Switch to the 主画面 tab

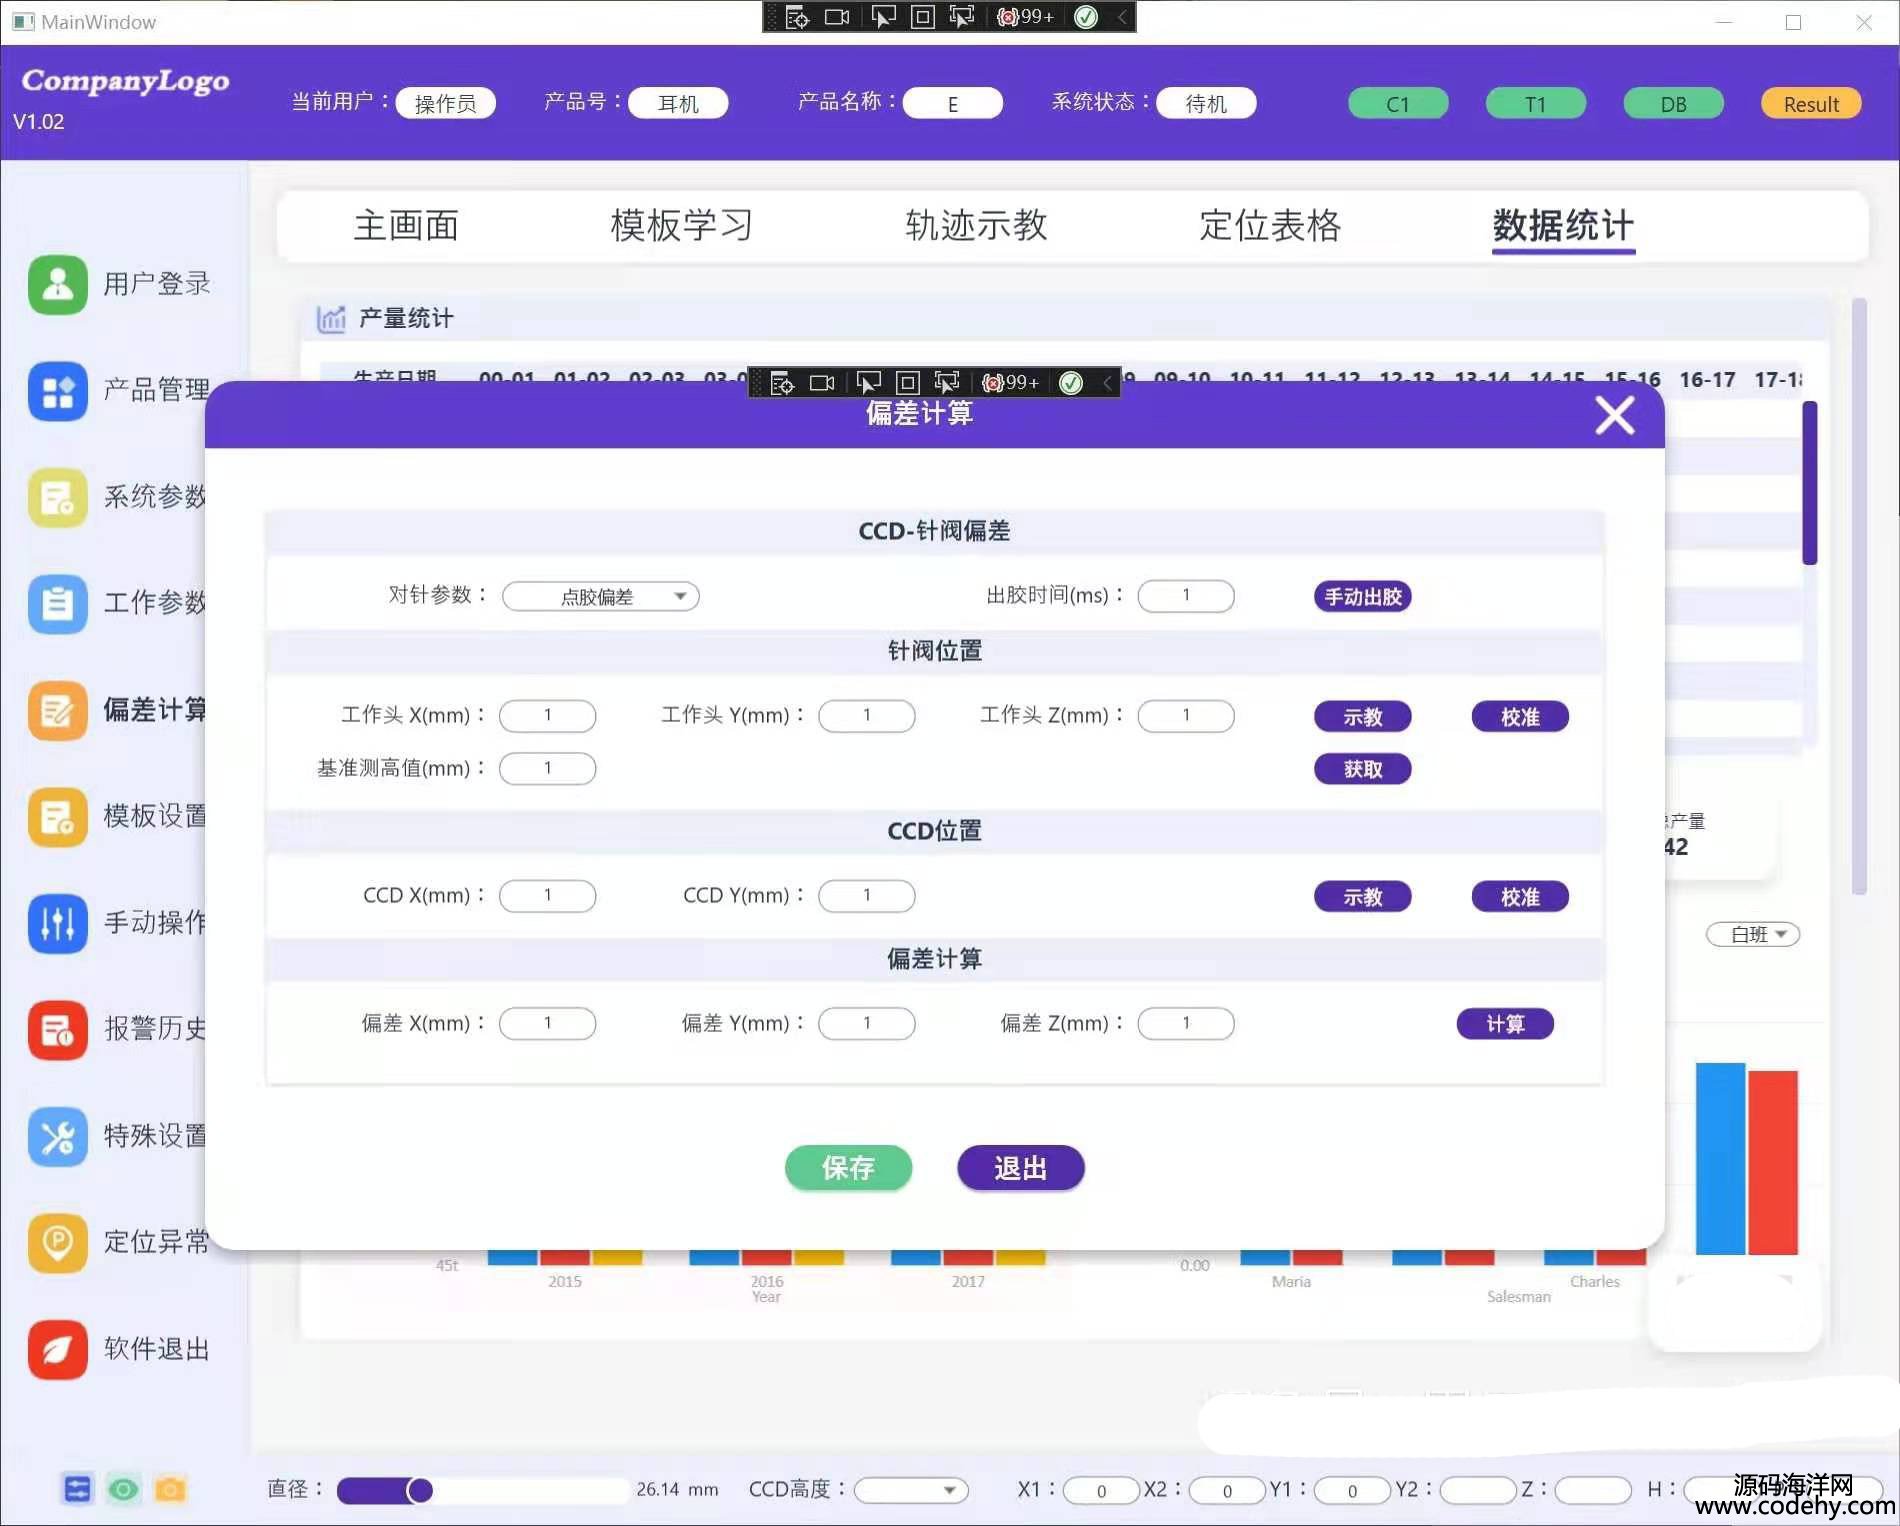(x=406, y=225)
